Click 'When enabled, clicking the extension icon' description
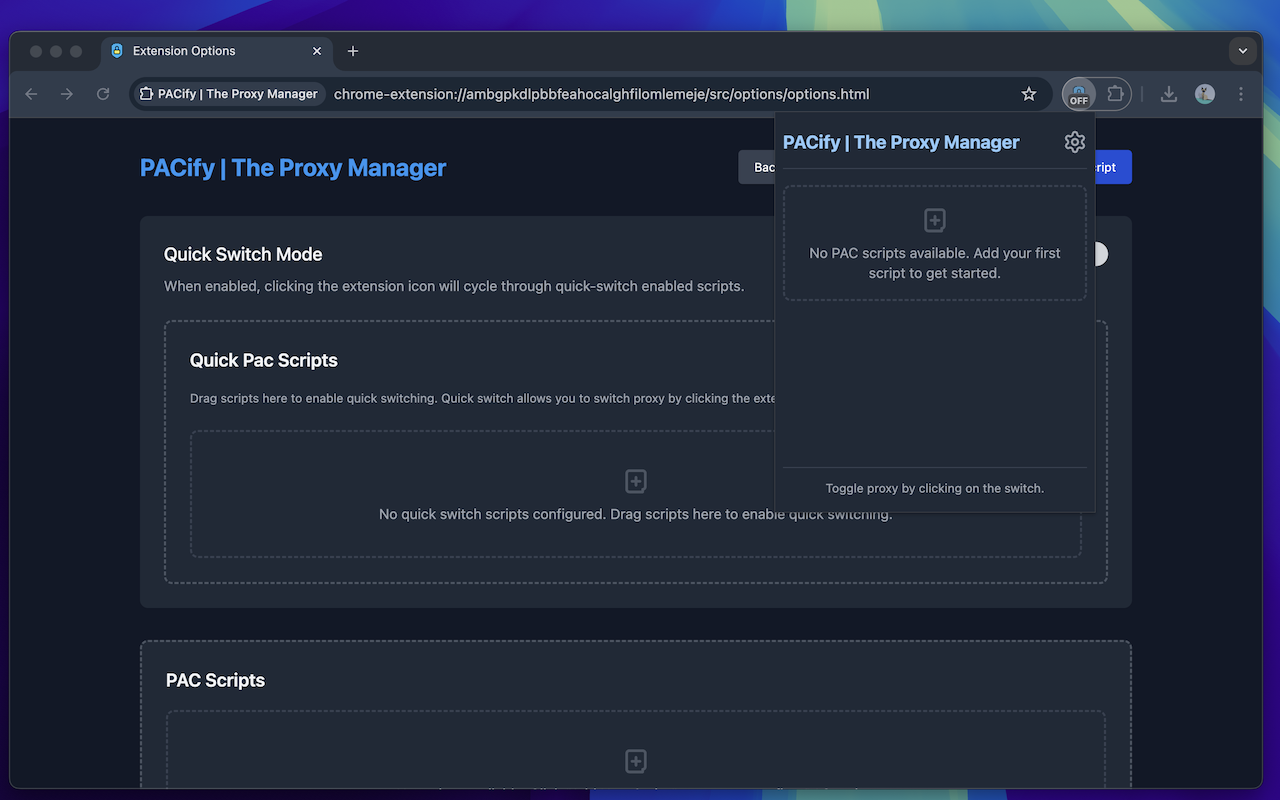Screen dimensions: 1280x800 click(x=454, y=286)
